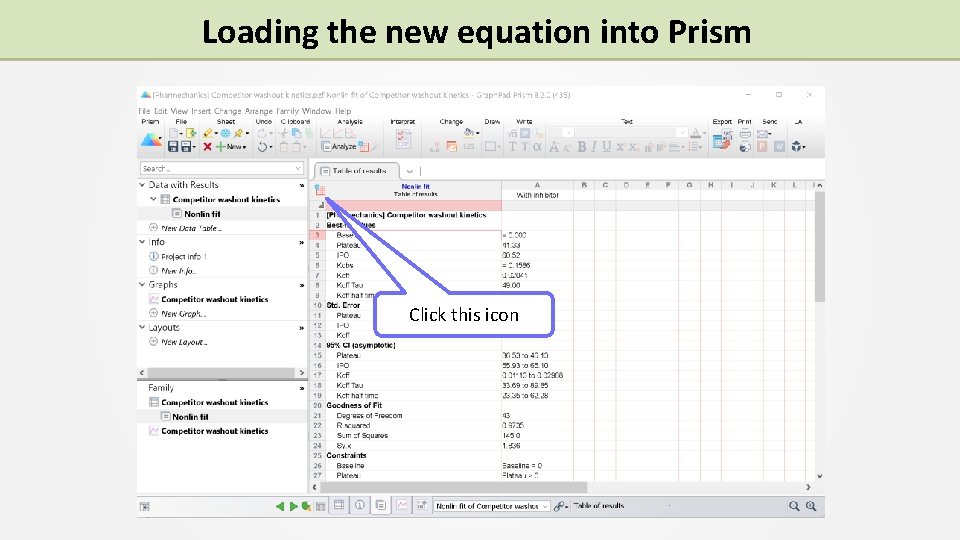Click the paint bucket Change color icon
This screenshot has width=960, height=540.
tap(468, 133)
